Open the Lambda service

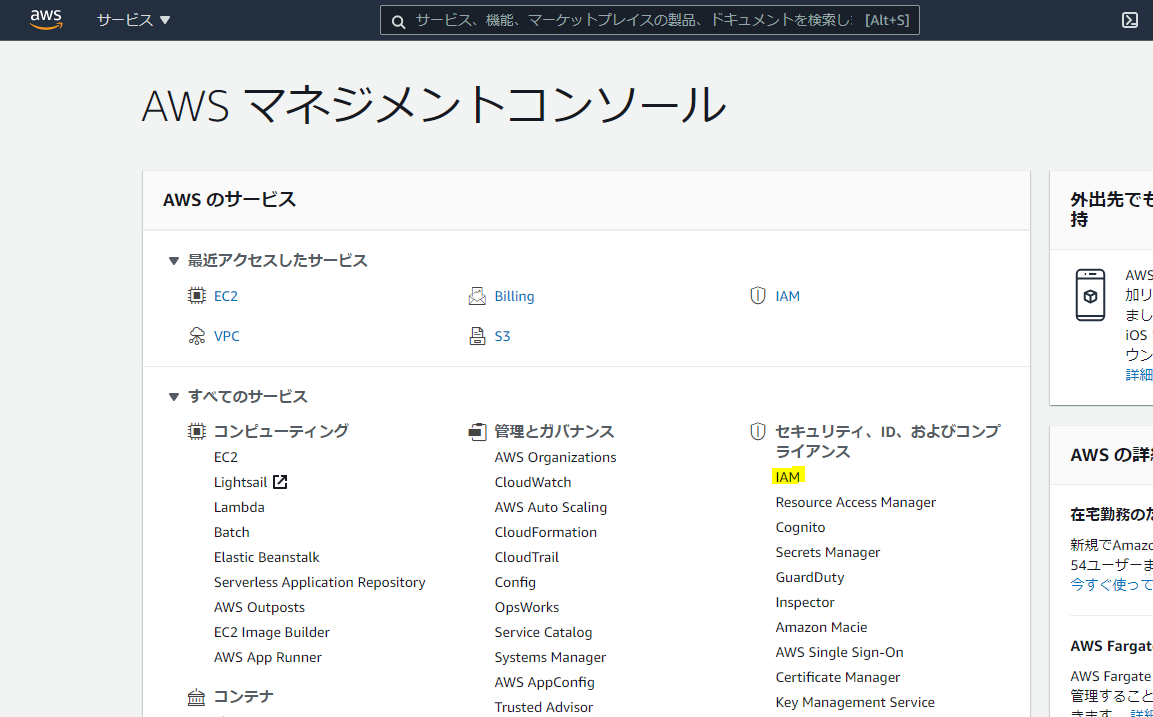(239, 507)
